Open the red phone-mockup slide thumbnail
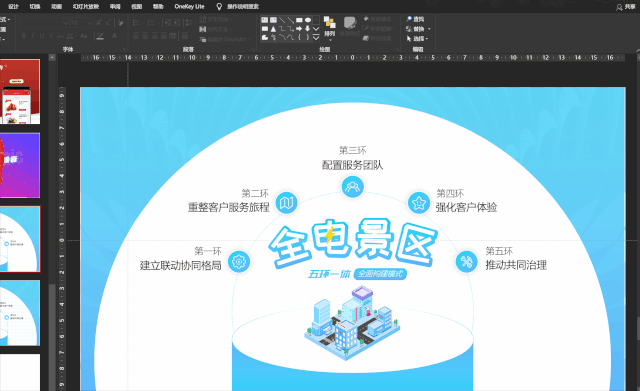This screenshot has width=640, height=391. (x=20, y=92)
